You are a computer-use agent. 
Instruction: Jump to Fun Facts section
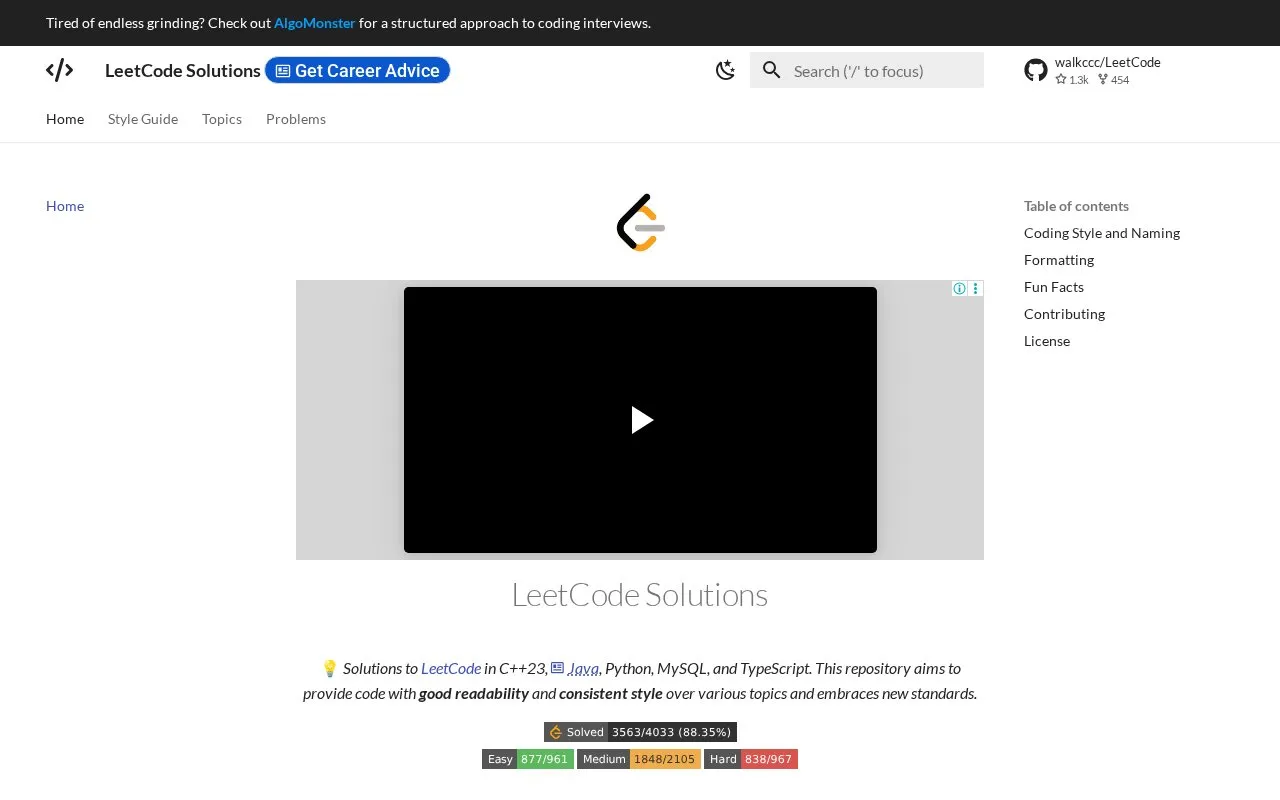click(x=1054, y=287)
